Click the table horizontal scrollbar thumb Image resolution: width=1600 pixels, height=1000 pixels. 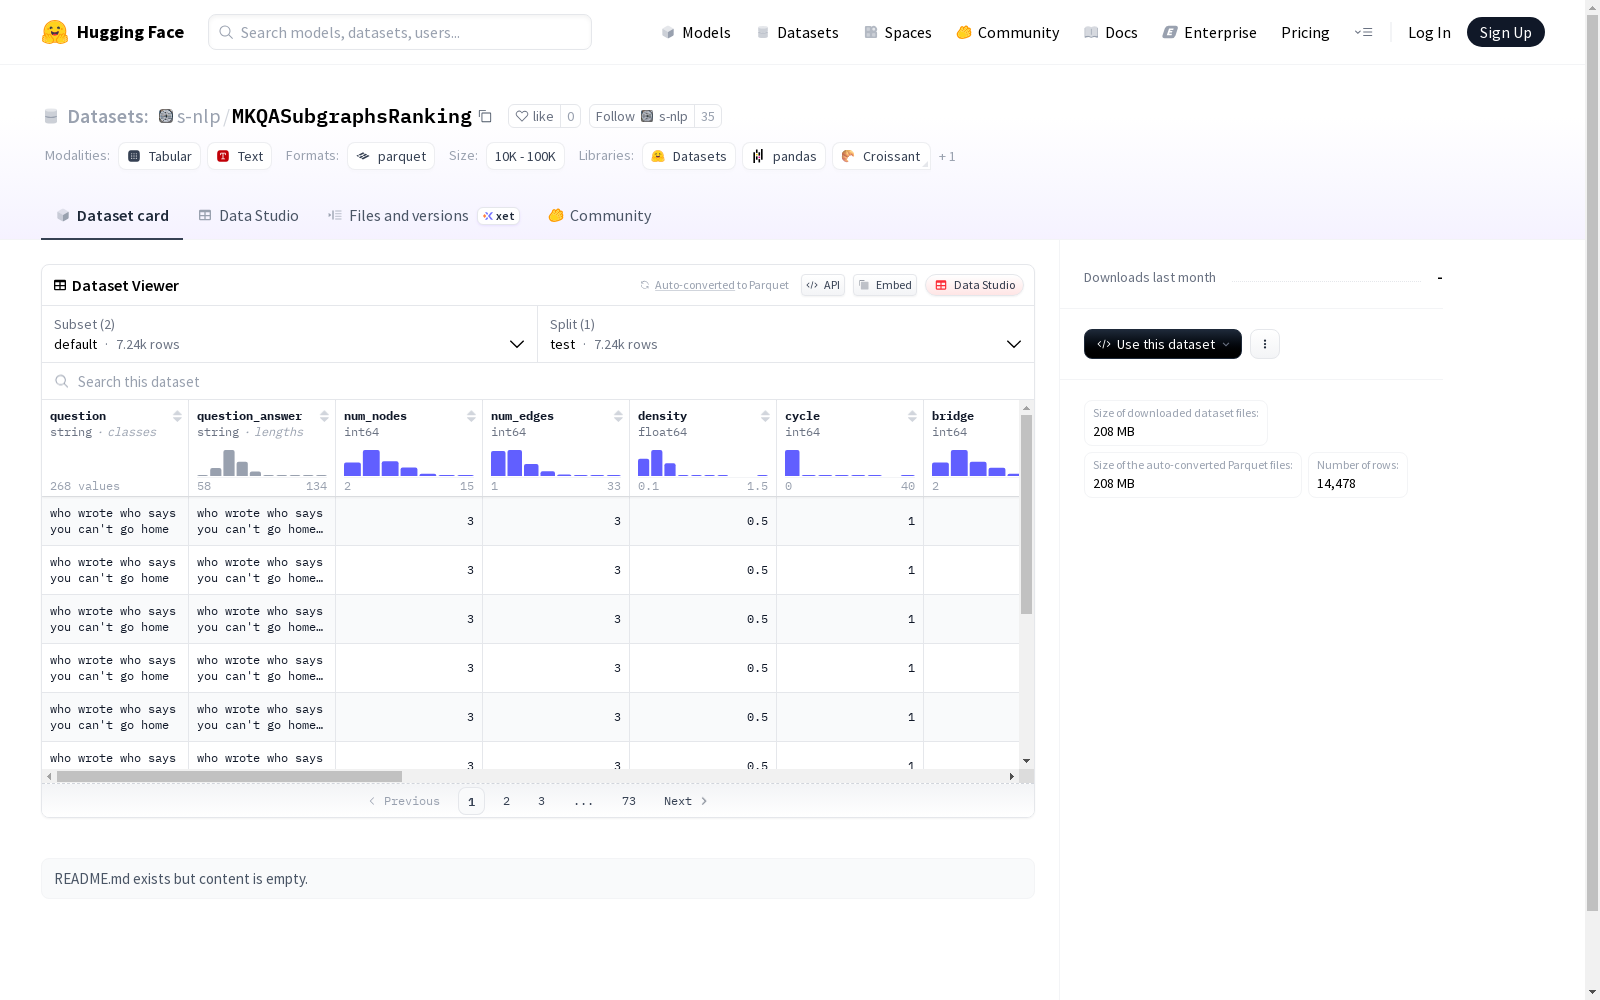(229, 776)
